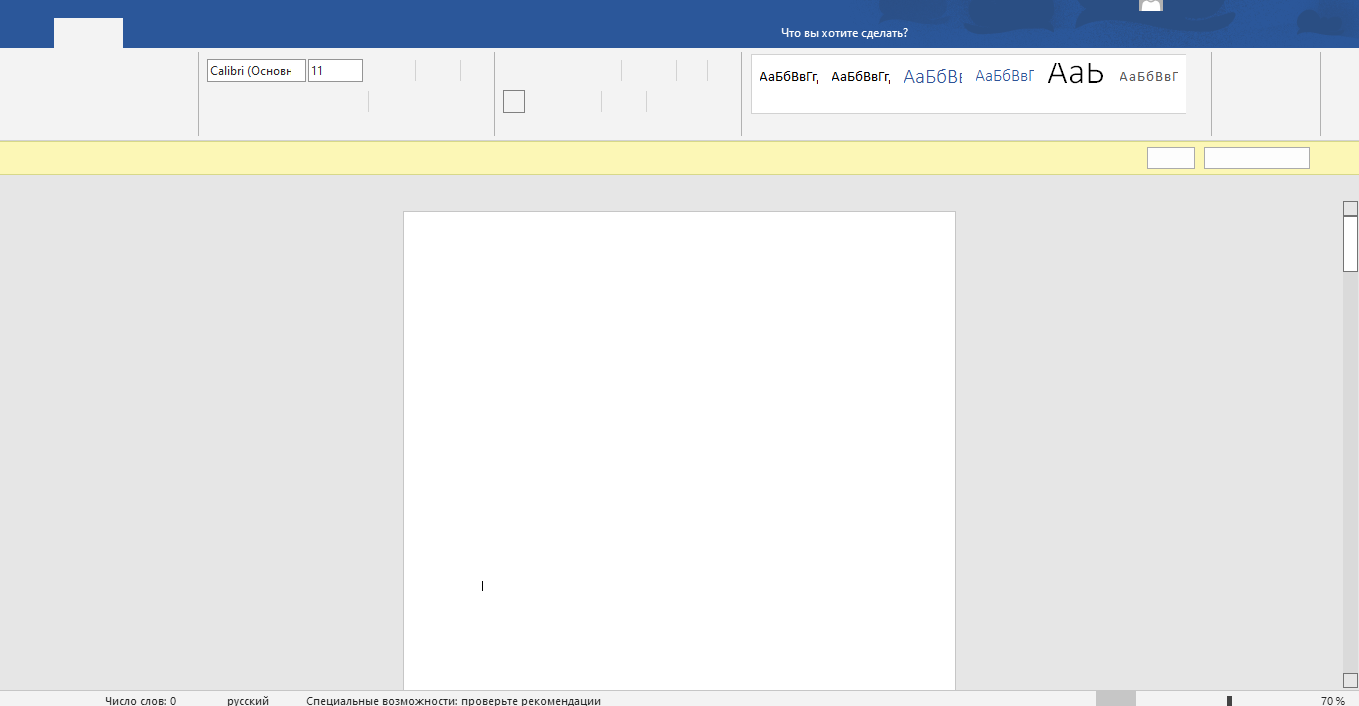Click 'Что вы хотите сделать?' search field
The width and height of the screenshot is (1359, 706).
844,33
